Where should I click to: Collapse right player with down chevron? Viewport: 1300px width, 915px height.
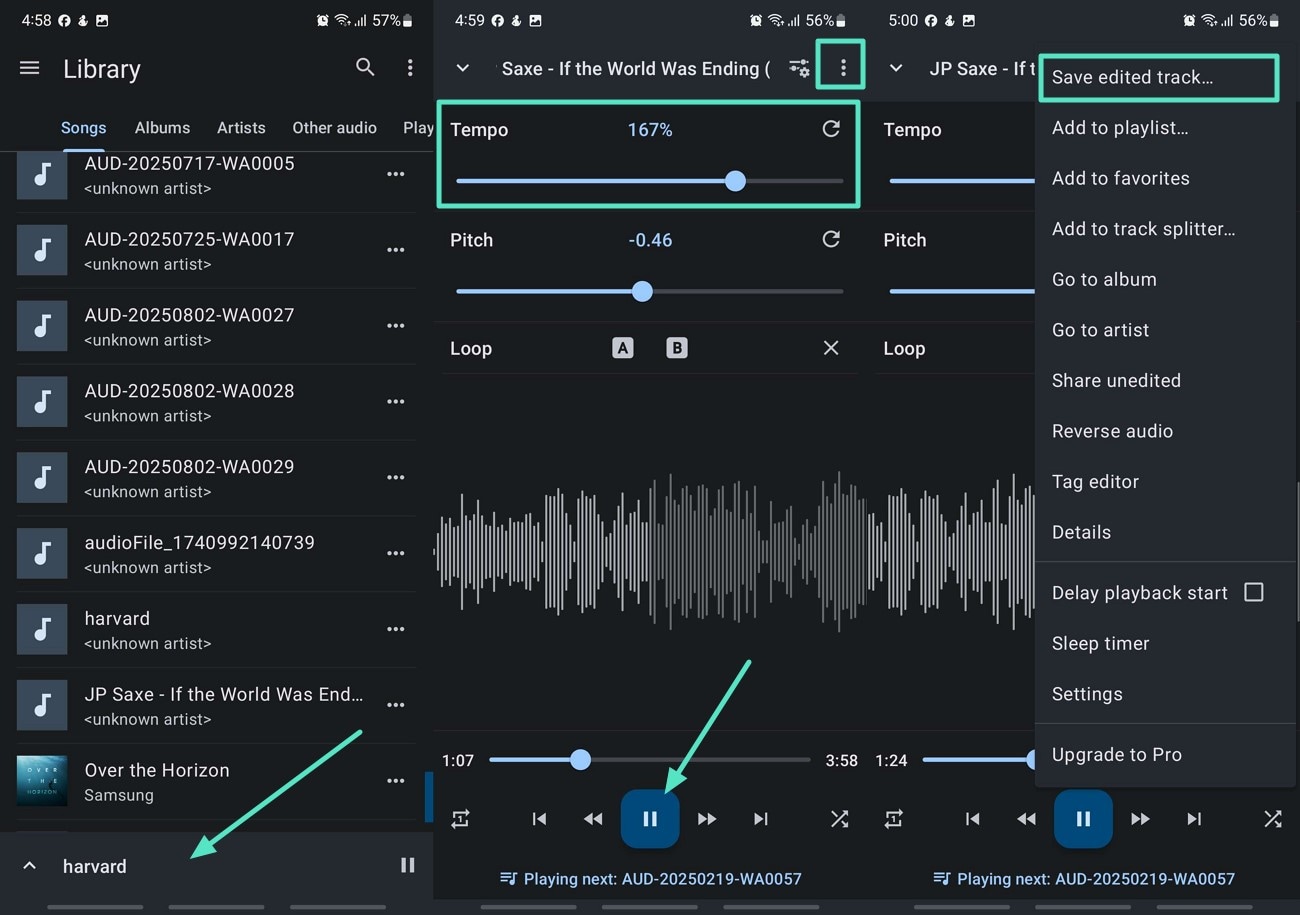(896, 68)
